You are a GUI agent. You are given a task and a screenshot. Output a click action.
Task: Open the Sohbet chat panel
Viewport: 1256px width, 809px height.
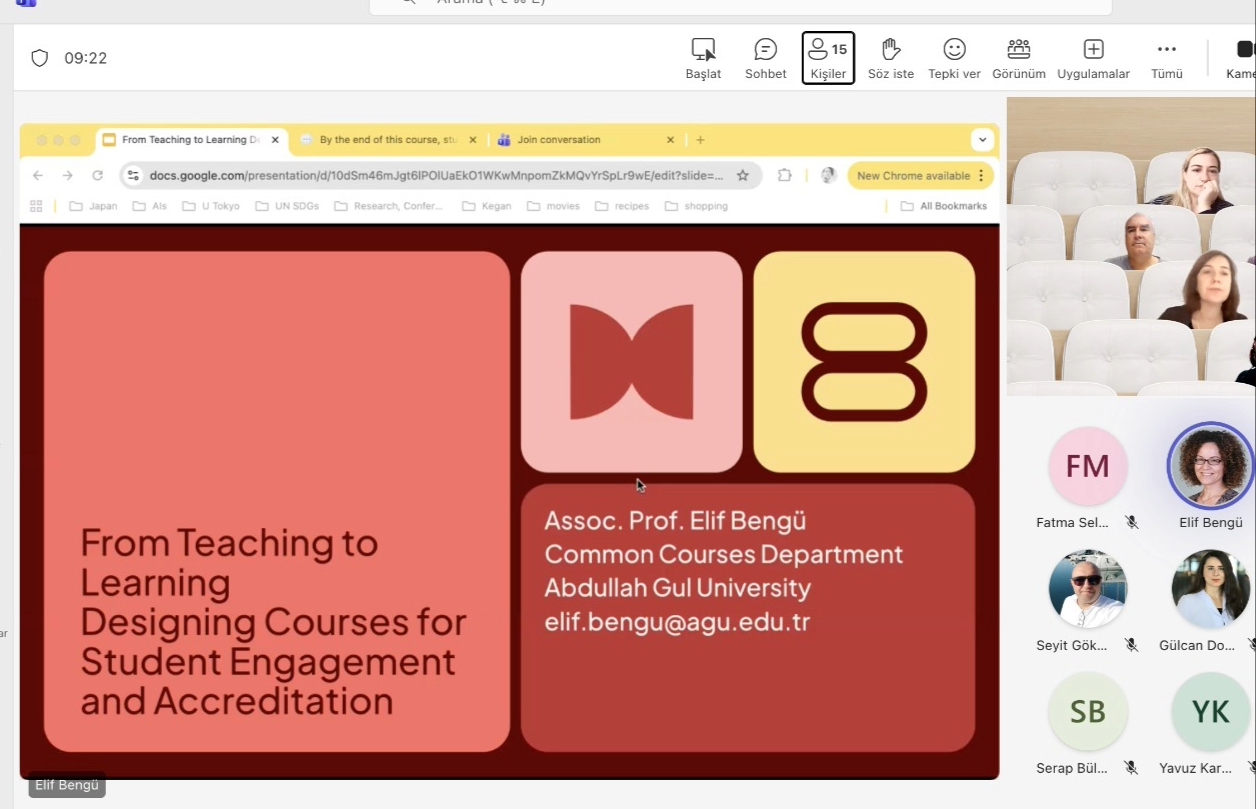[766, 59]
